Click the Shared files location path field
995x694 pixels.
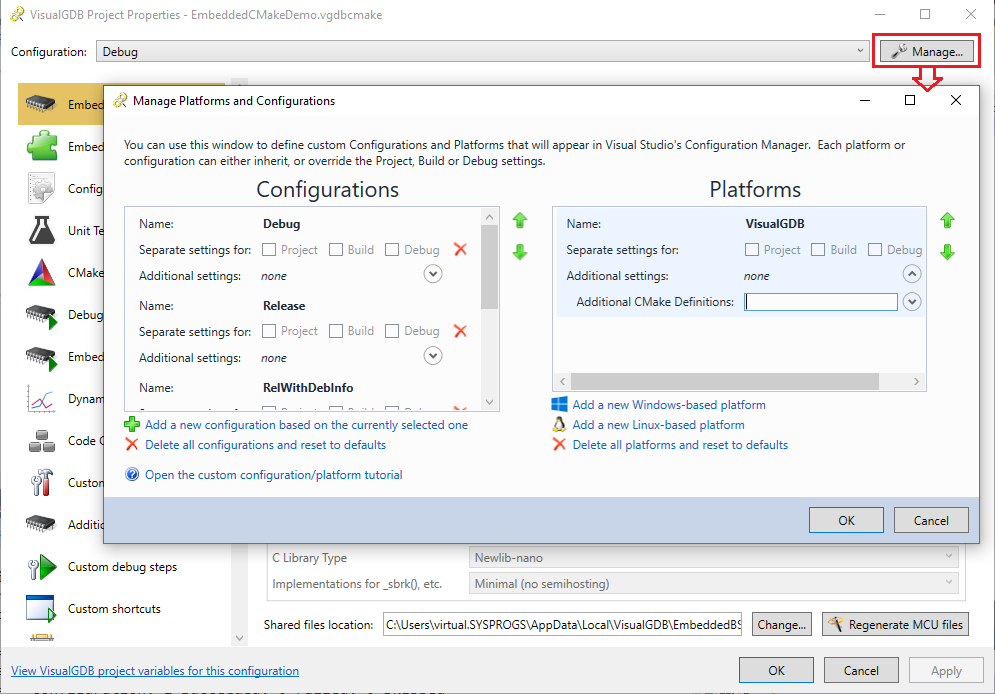click(562, 624)
